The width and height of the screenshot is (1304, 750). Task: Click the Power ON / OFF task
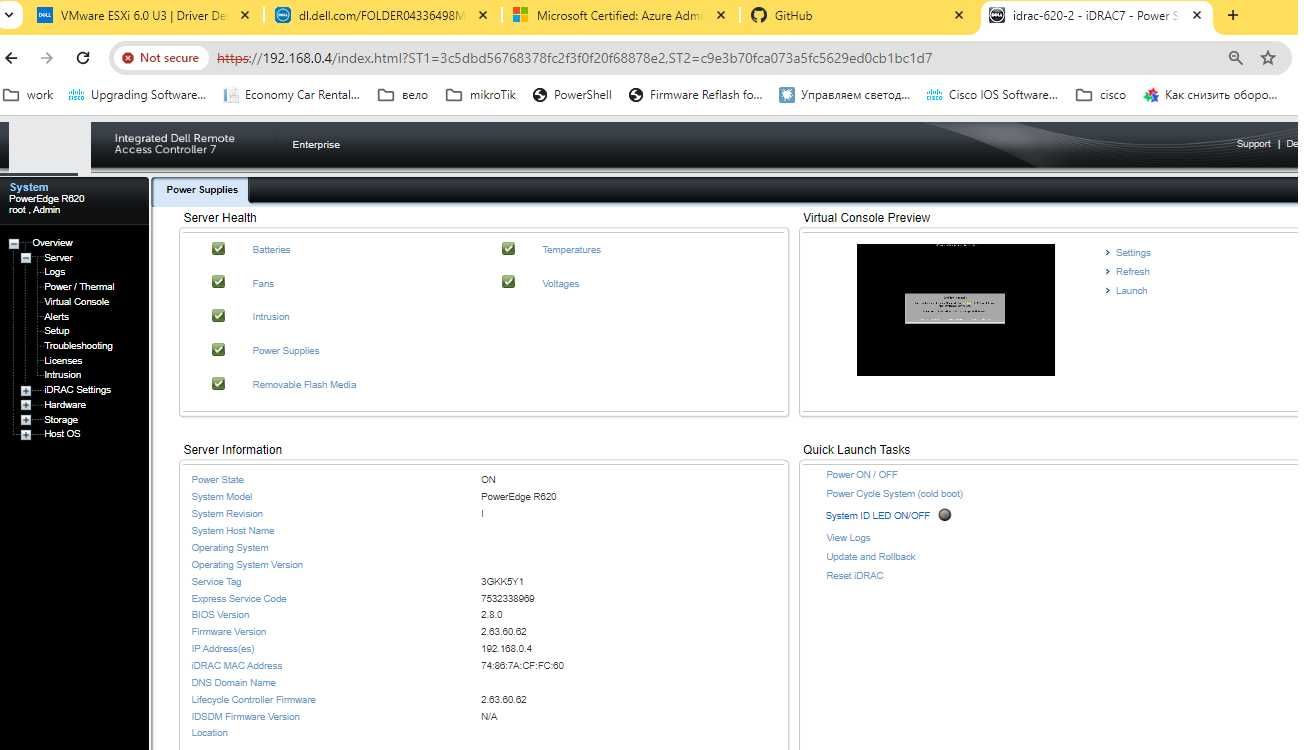click(x=862, y=475)
